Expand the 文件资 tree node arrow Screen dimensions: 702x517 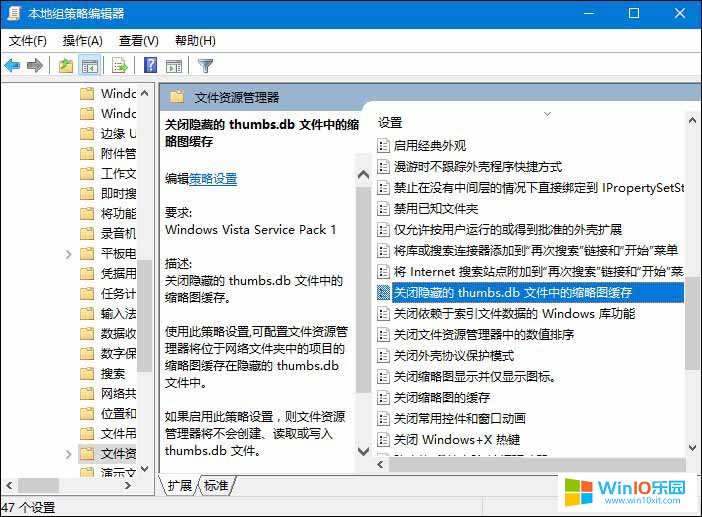pyautogui.click(x=68, y=454)
